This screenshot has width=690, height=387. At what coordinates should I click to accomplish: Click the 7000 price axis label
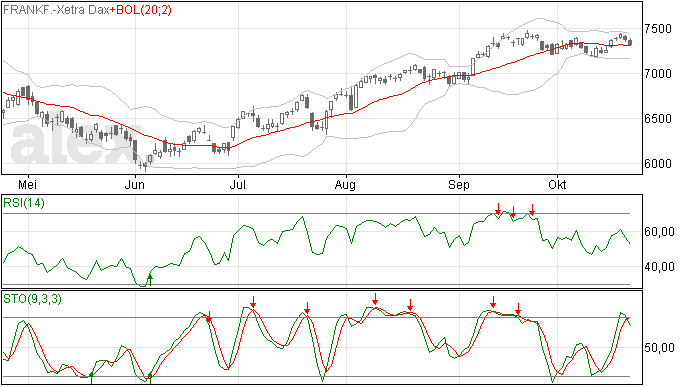[658, 74]
